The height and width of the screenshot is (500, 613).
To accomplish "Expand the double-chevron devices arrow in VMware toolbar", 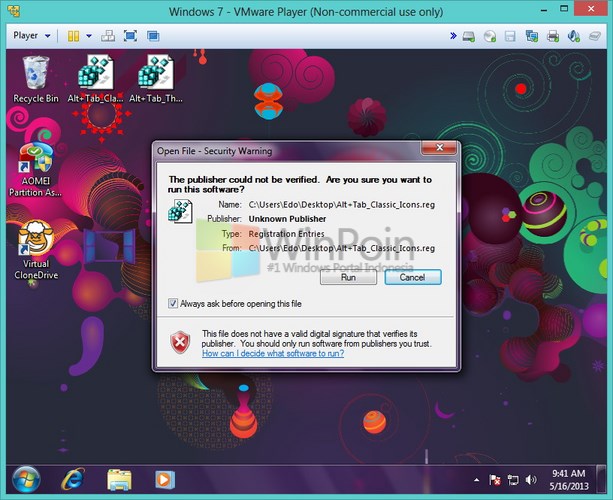I will pos(453,36).
